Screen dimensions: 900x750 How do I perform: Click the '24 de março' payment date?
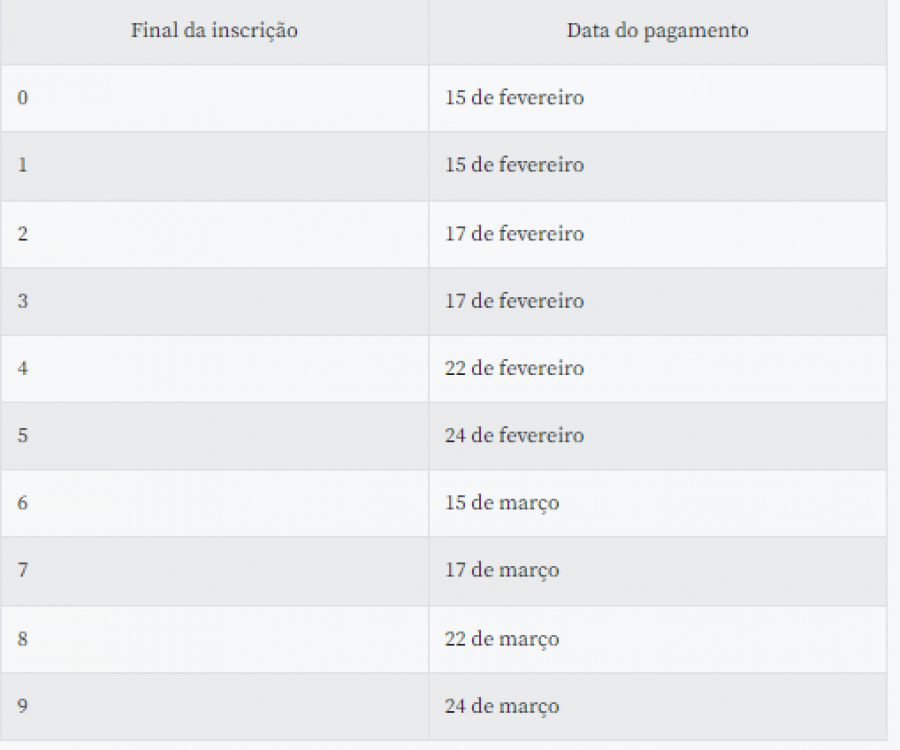502,706
